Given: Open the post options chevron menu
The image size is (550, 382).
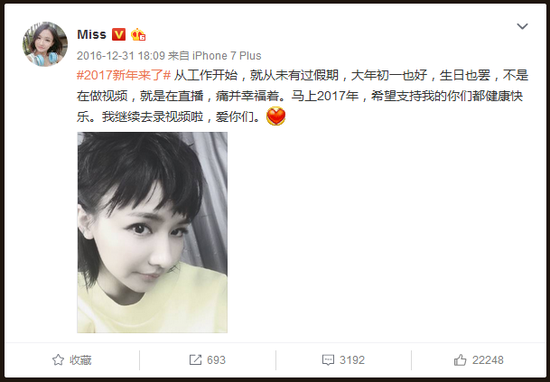Looking at the screenshot, I should pos(522,26).
